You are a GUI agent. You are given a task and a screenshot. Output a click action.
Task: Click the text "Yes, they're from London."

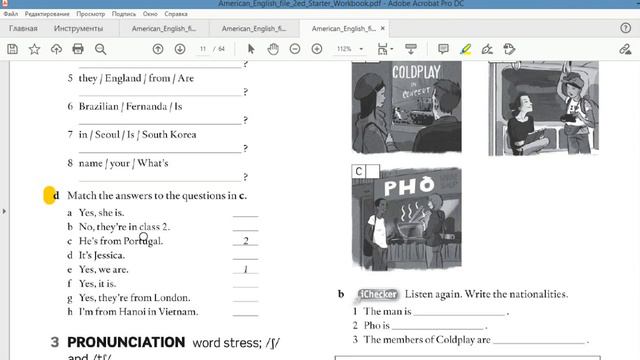tap(134, 298)
